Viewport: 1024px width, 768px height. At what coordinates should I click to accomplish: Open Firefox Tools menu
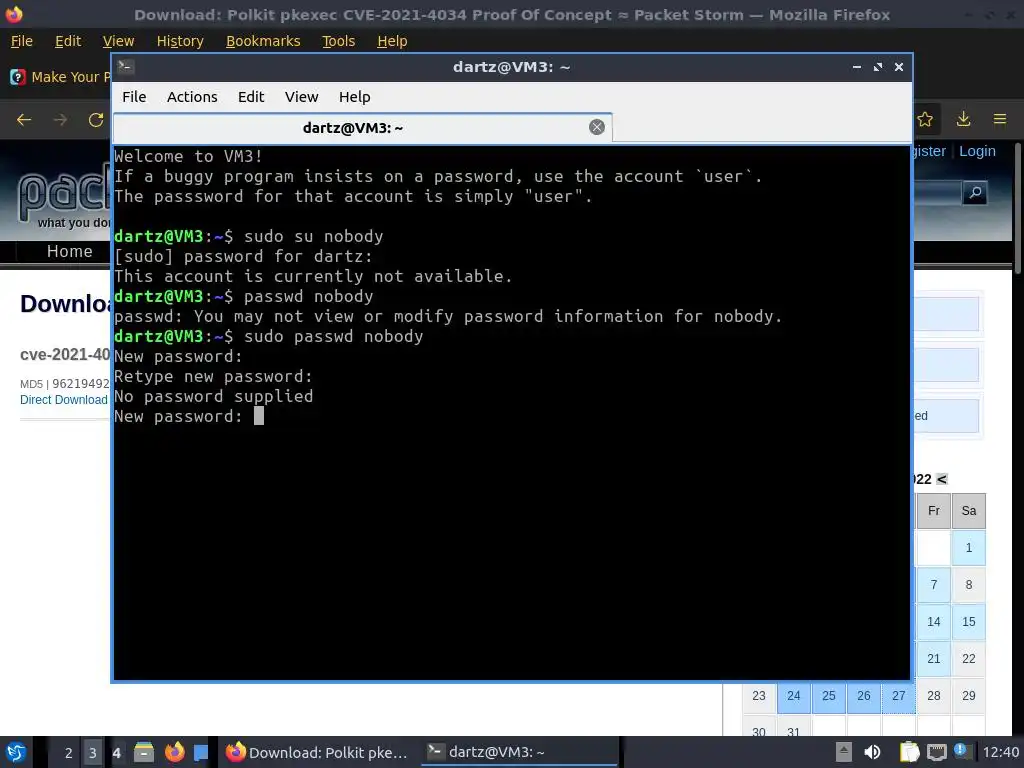pyautogui.click(x=338, y=41)
